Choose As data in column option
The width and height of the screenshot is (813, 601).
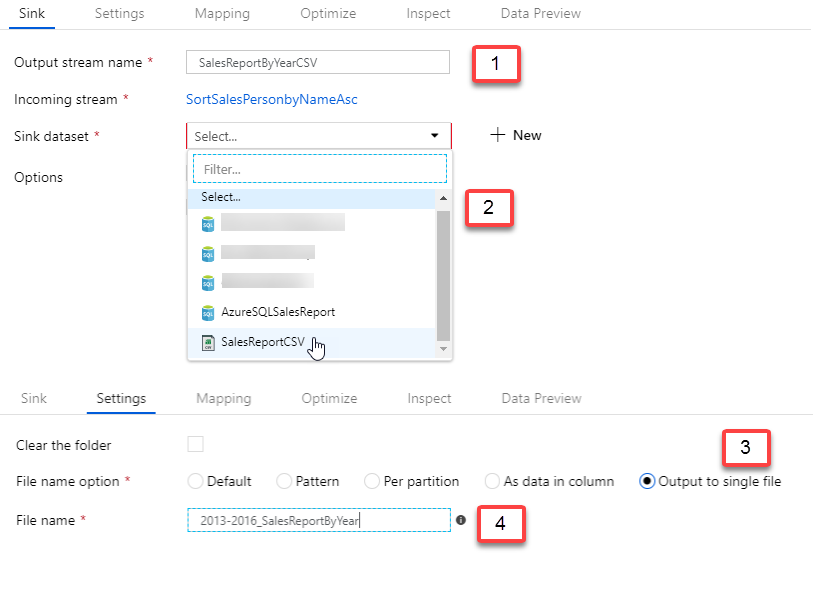click(492, 481)
